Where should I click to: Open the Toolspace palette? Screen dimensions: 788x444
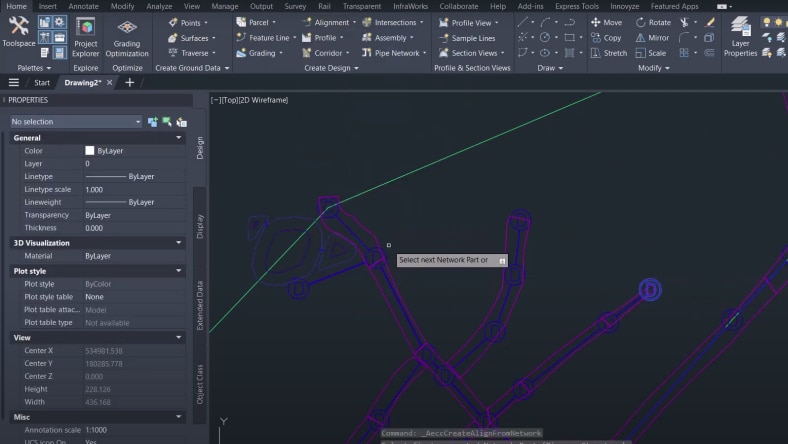click(x=19, y=32)
